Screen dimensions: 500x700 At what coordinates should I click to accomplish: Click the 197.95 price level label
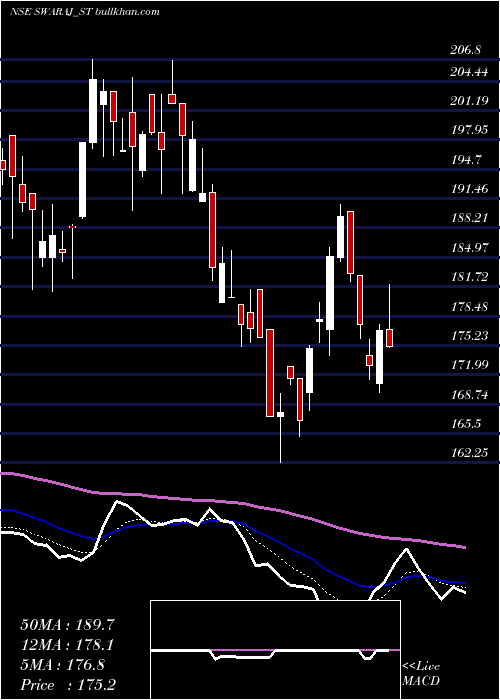(469, 130)
